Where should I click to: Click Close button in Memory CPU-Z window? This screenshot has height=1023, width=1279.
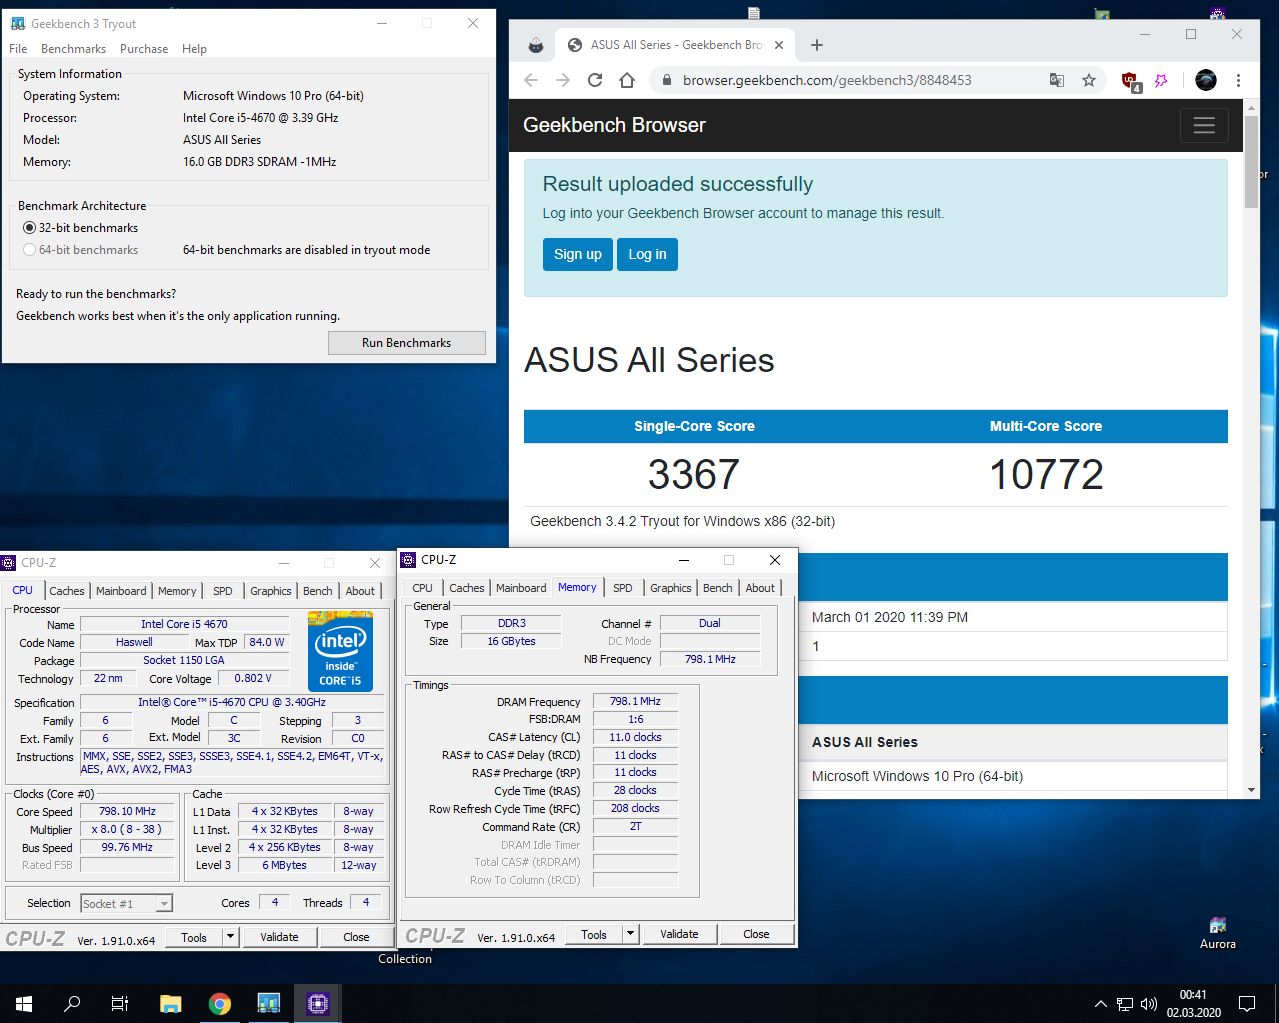pyautogui.click(x=756, y=934)
